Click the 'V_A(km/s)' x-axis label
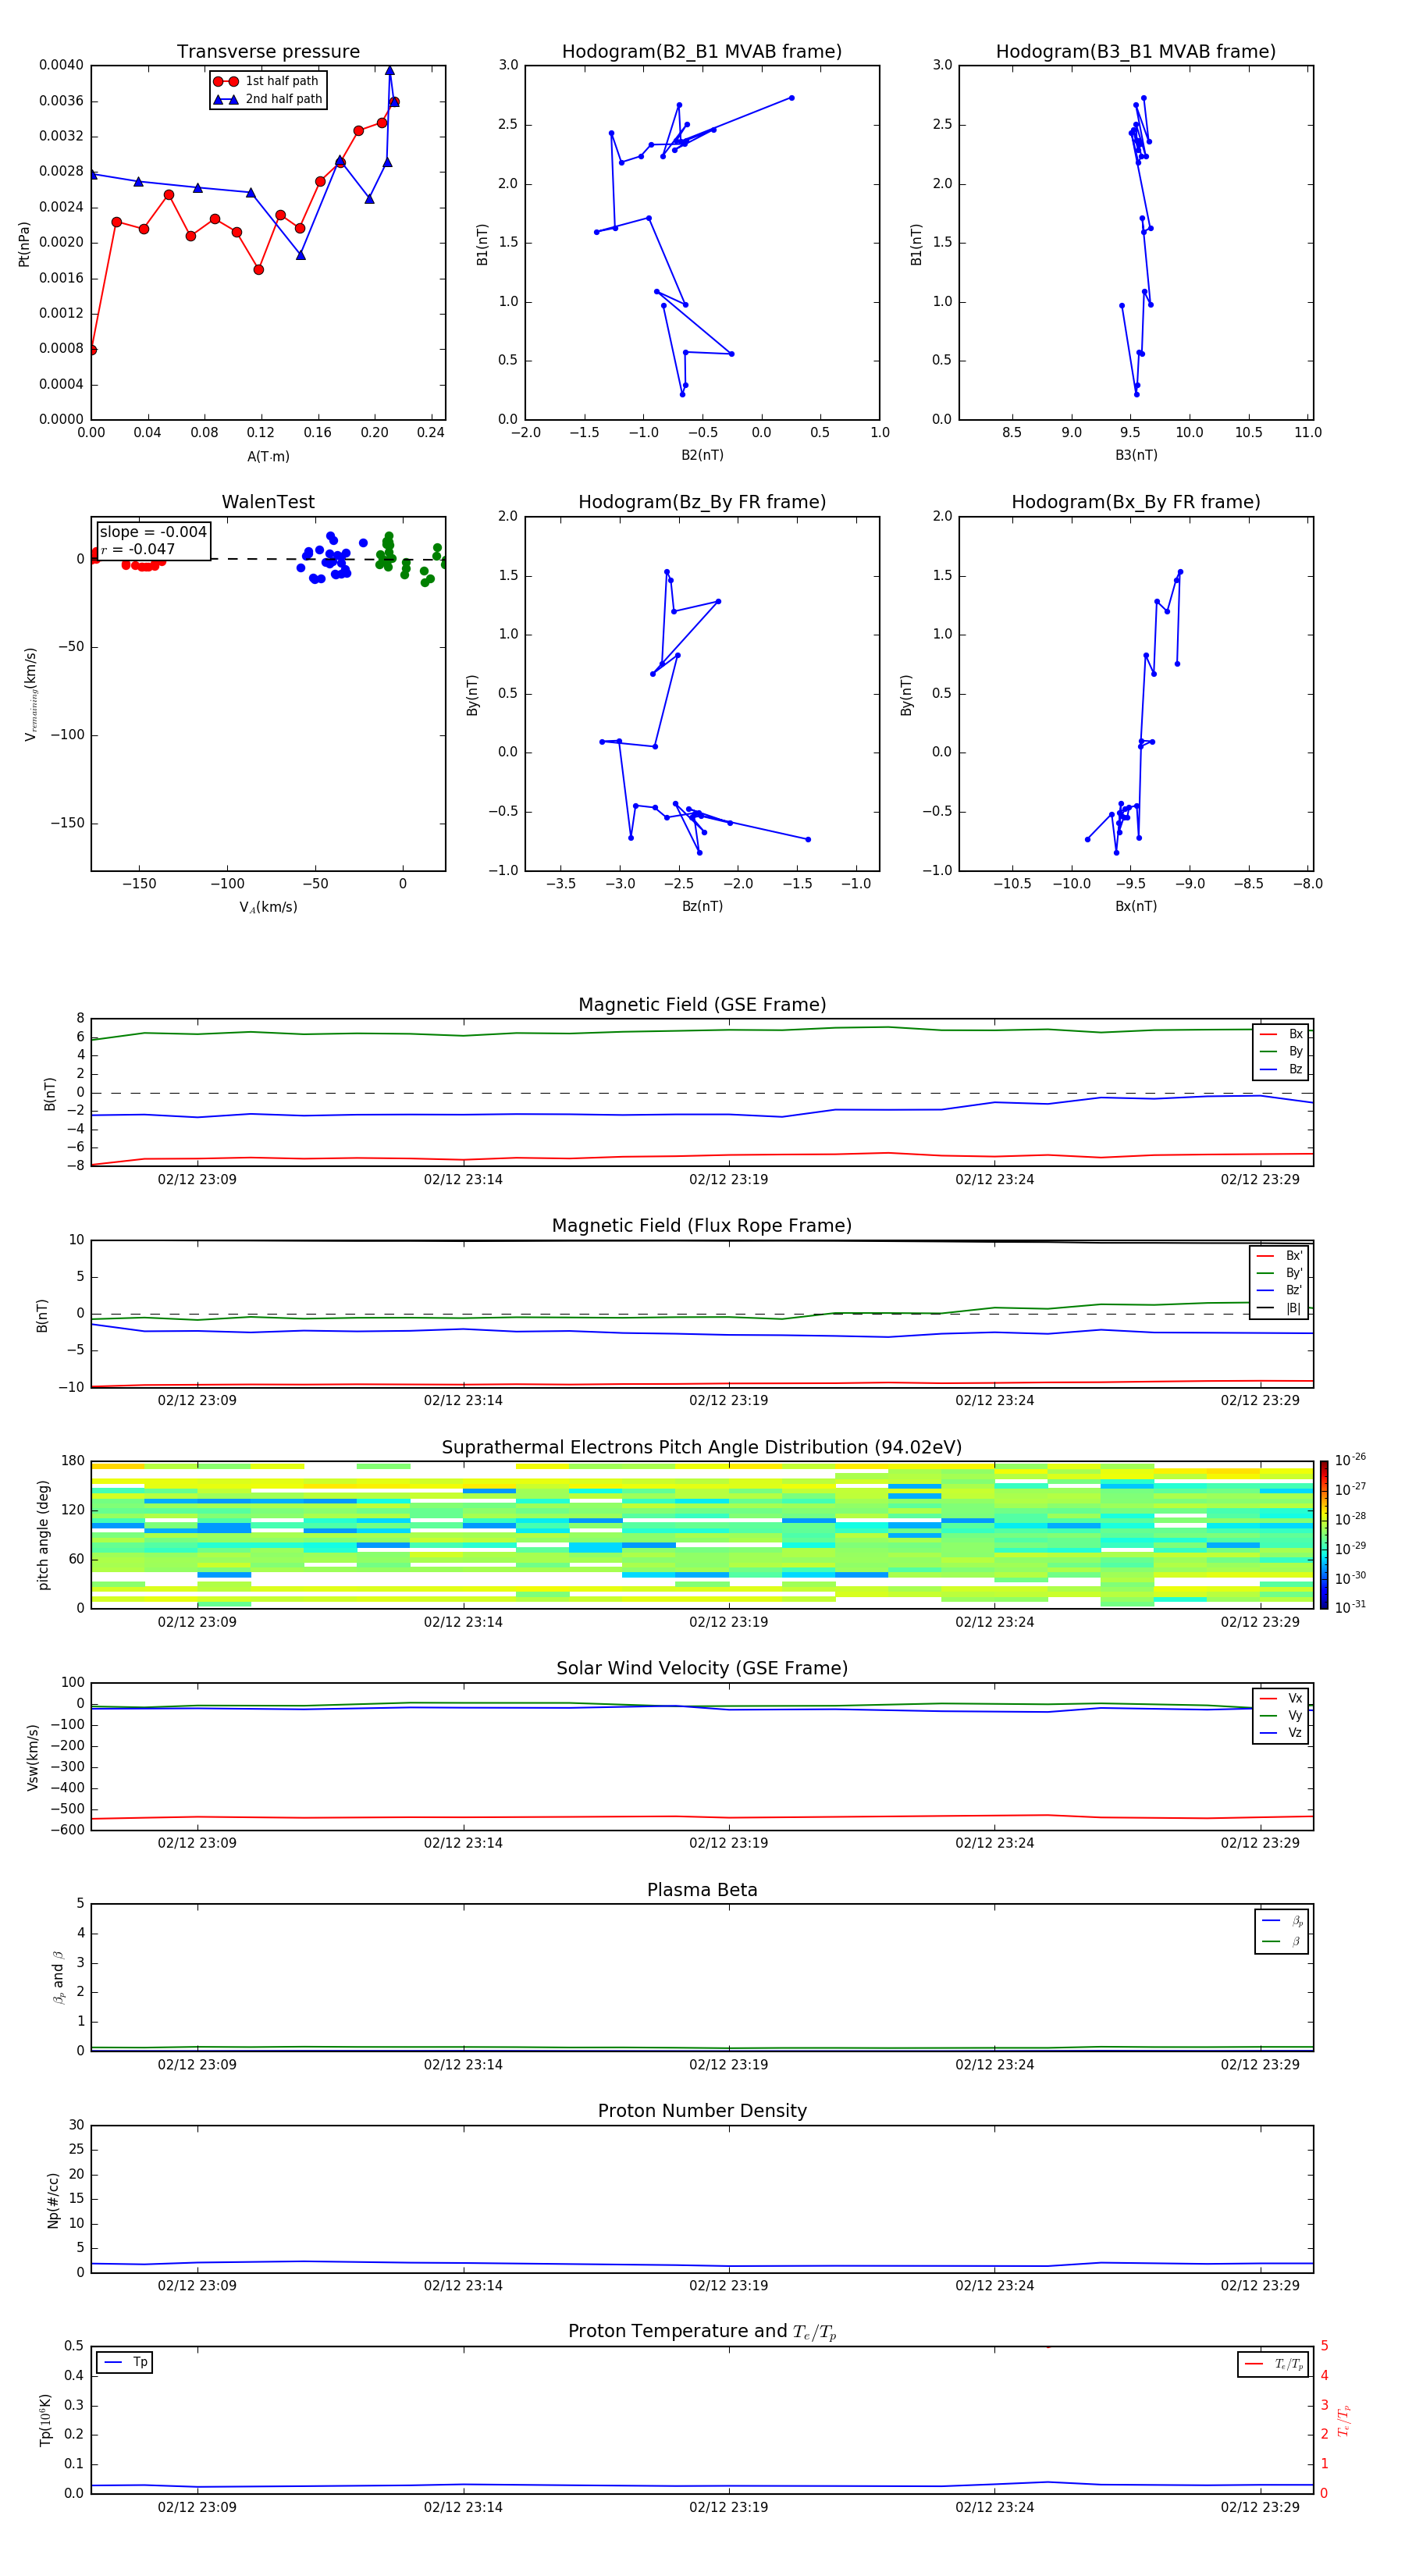1405x2576 pixels. (268, 907)
